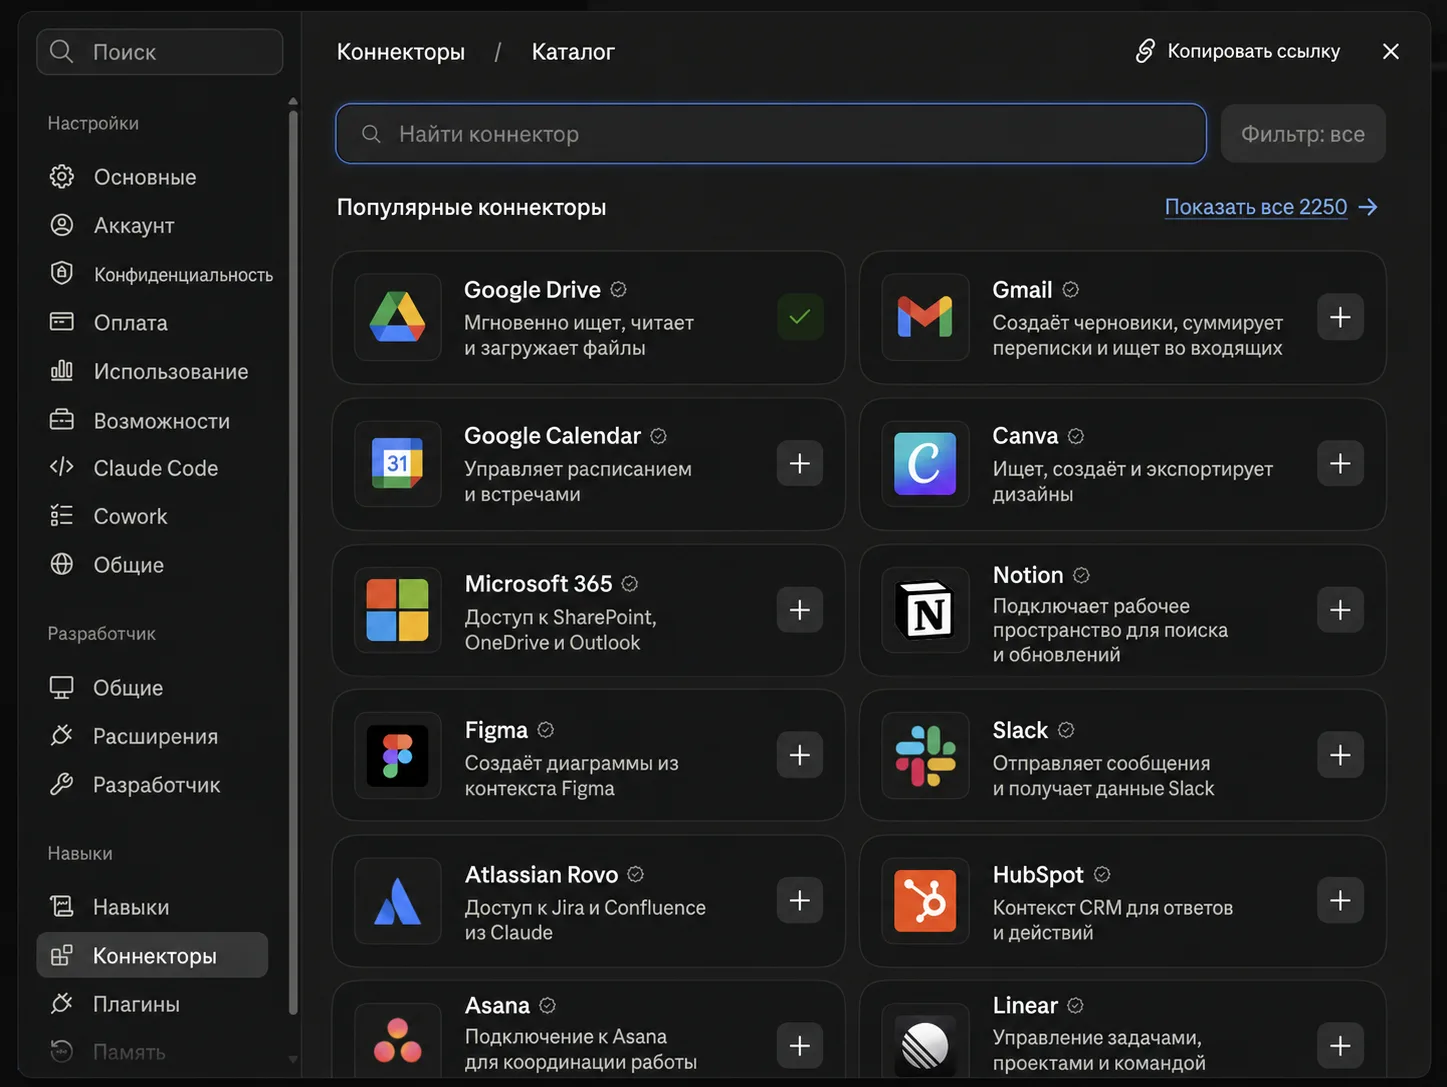The height and width of the screenshot is (1087, 1447).
Task: Click the Google Calendar logo icon
Action: click(x=398, y=463)
